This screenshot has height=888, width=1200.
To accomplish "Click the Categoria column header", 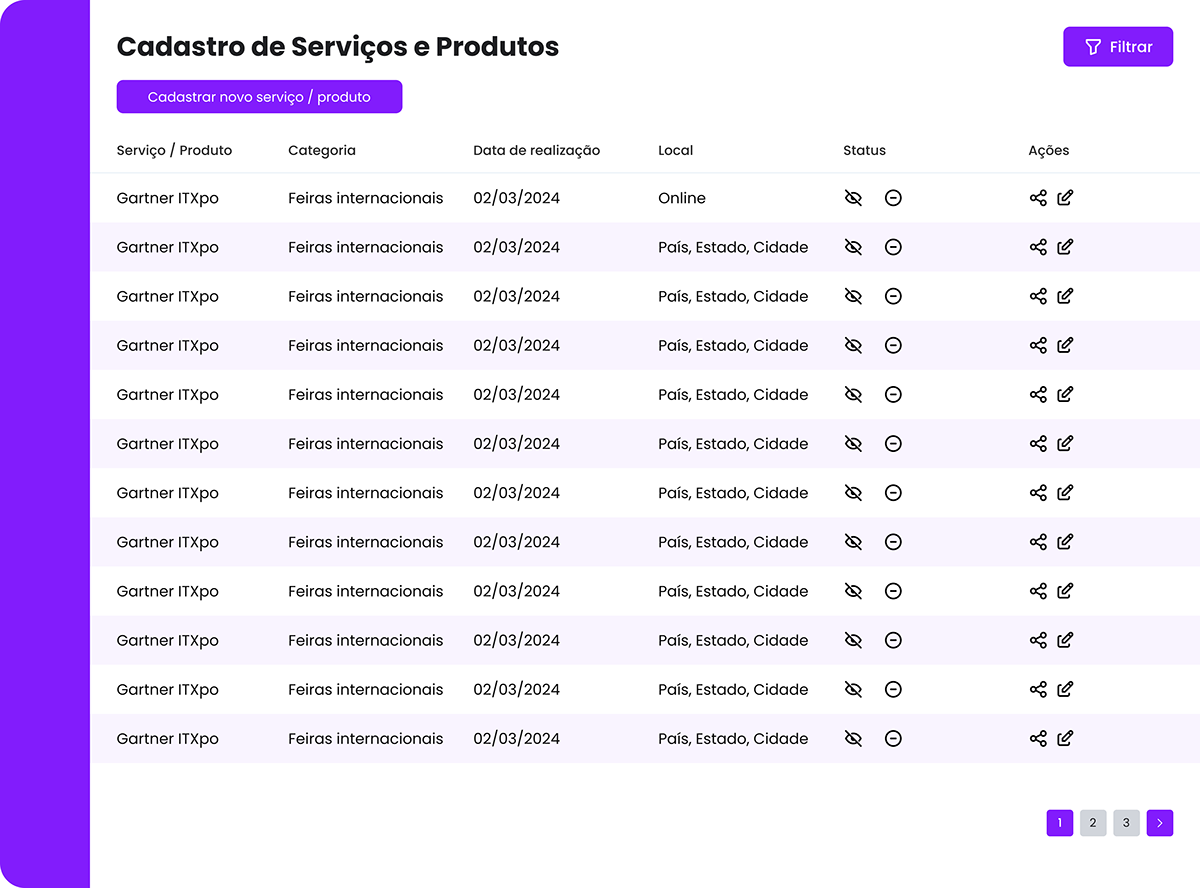I will click(322, 150).
